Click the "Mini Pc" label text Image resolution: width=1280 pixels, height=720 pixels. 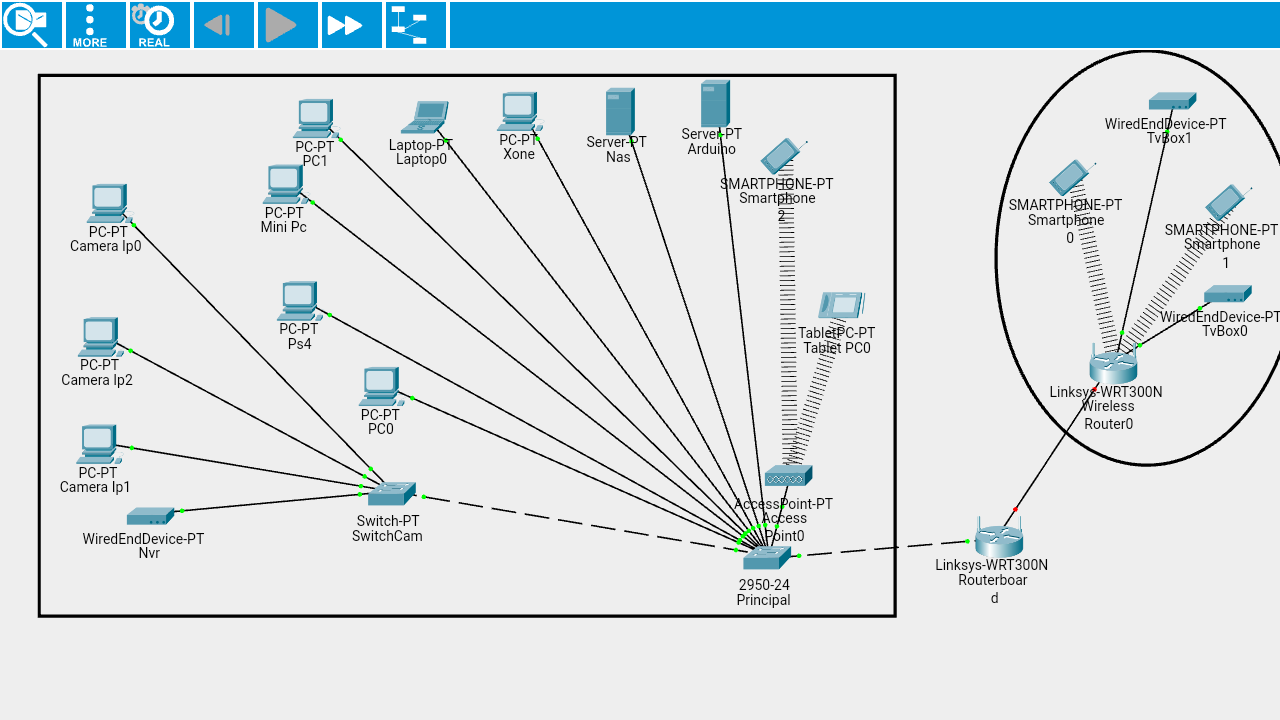point(284,227)
